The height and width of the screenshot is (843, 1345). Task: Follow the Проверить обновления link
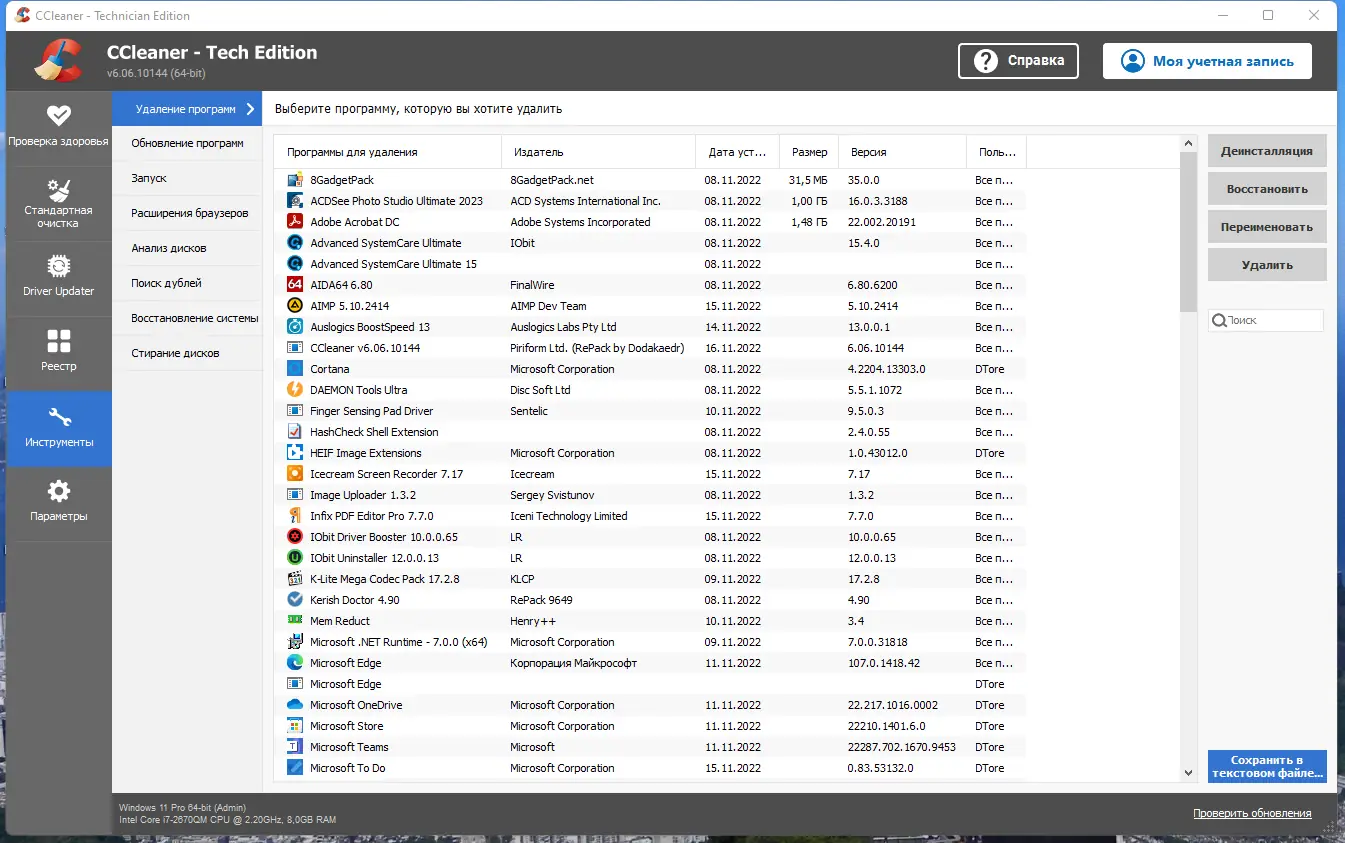(x=1253, y=813)
